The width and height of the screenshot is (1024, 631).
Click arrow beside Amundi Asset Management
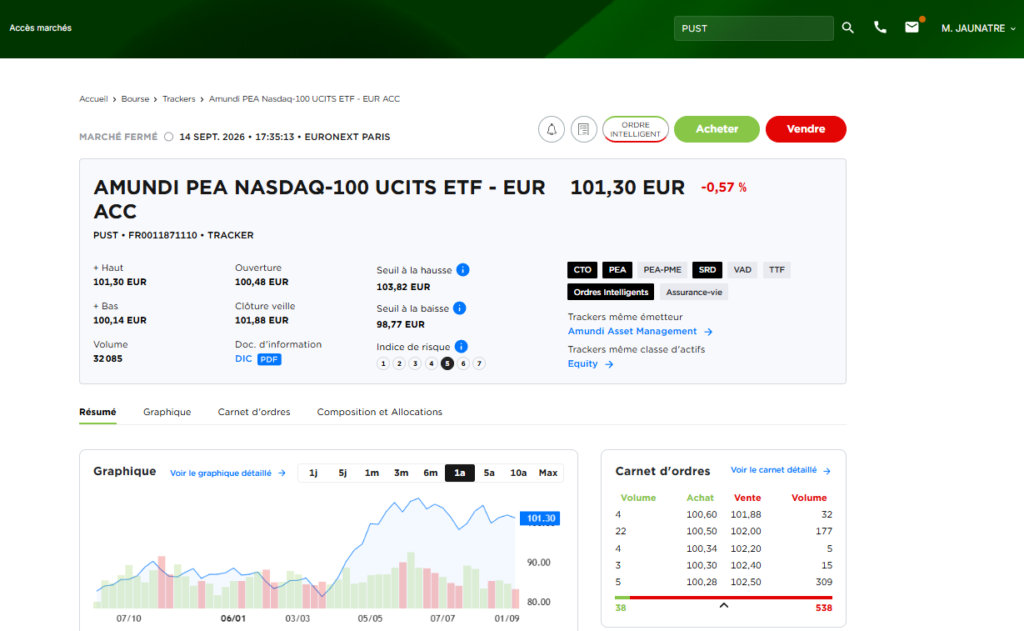pos(709,332)
